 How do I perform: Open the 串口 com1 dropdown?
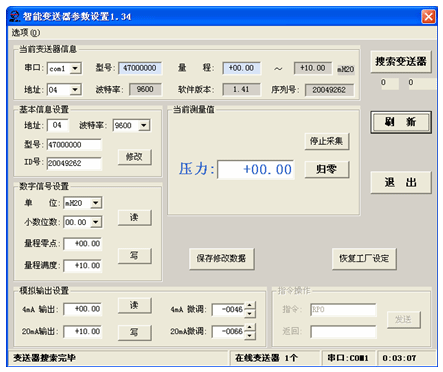[76, 68]
